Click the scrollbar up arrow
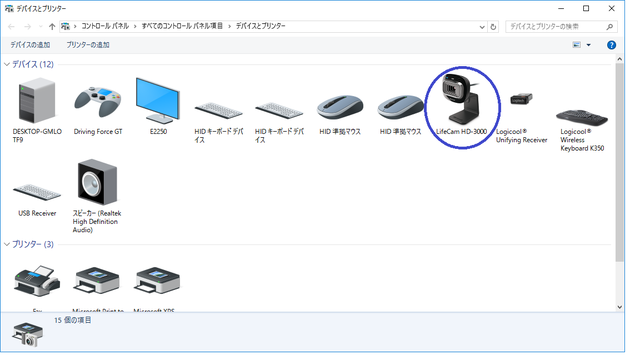 620,59
